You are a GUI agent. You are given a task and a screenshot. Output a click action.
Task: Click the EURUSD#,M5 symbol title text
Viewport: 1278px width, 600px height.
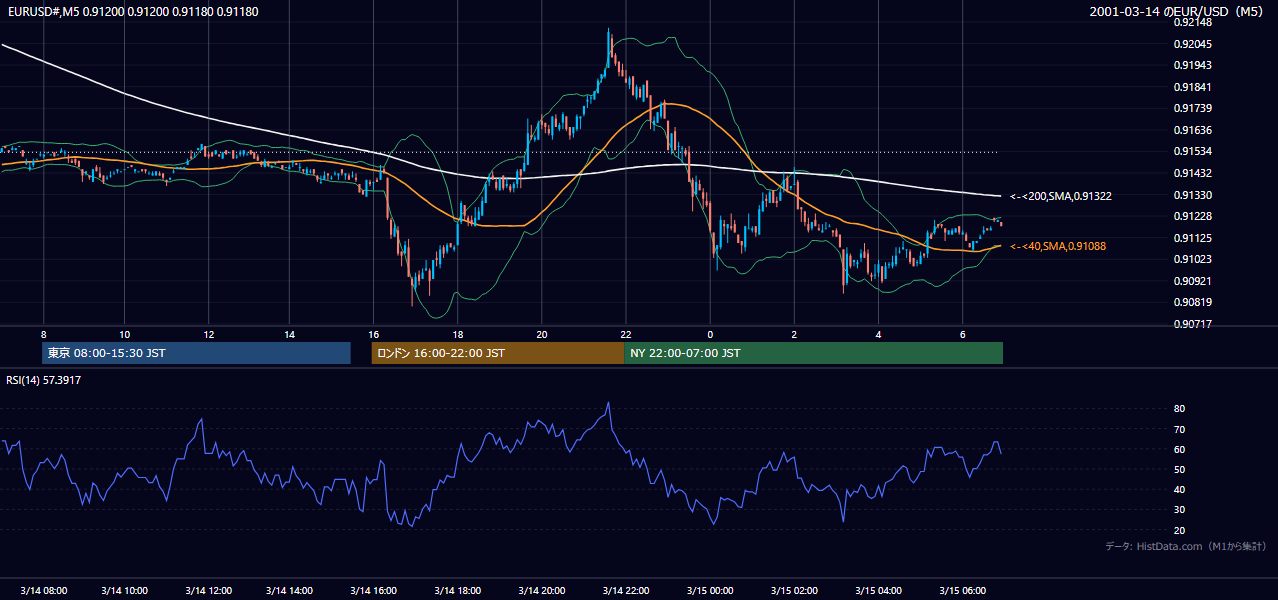[x=133, y=12]
